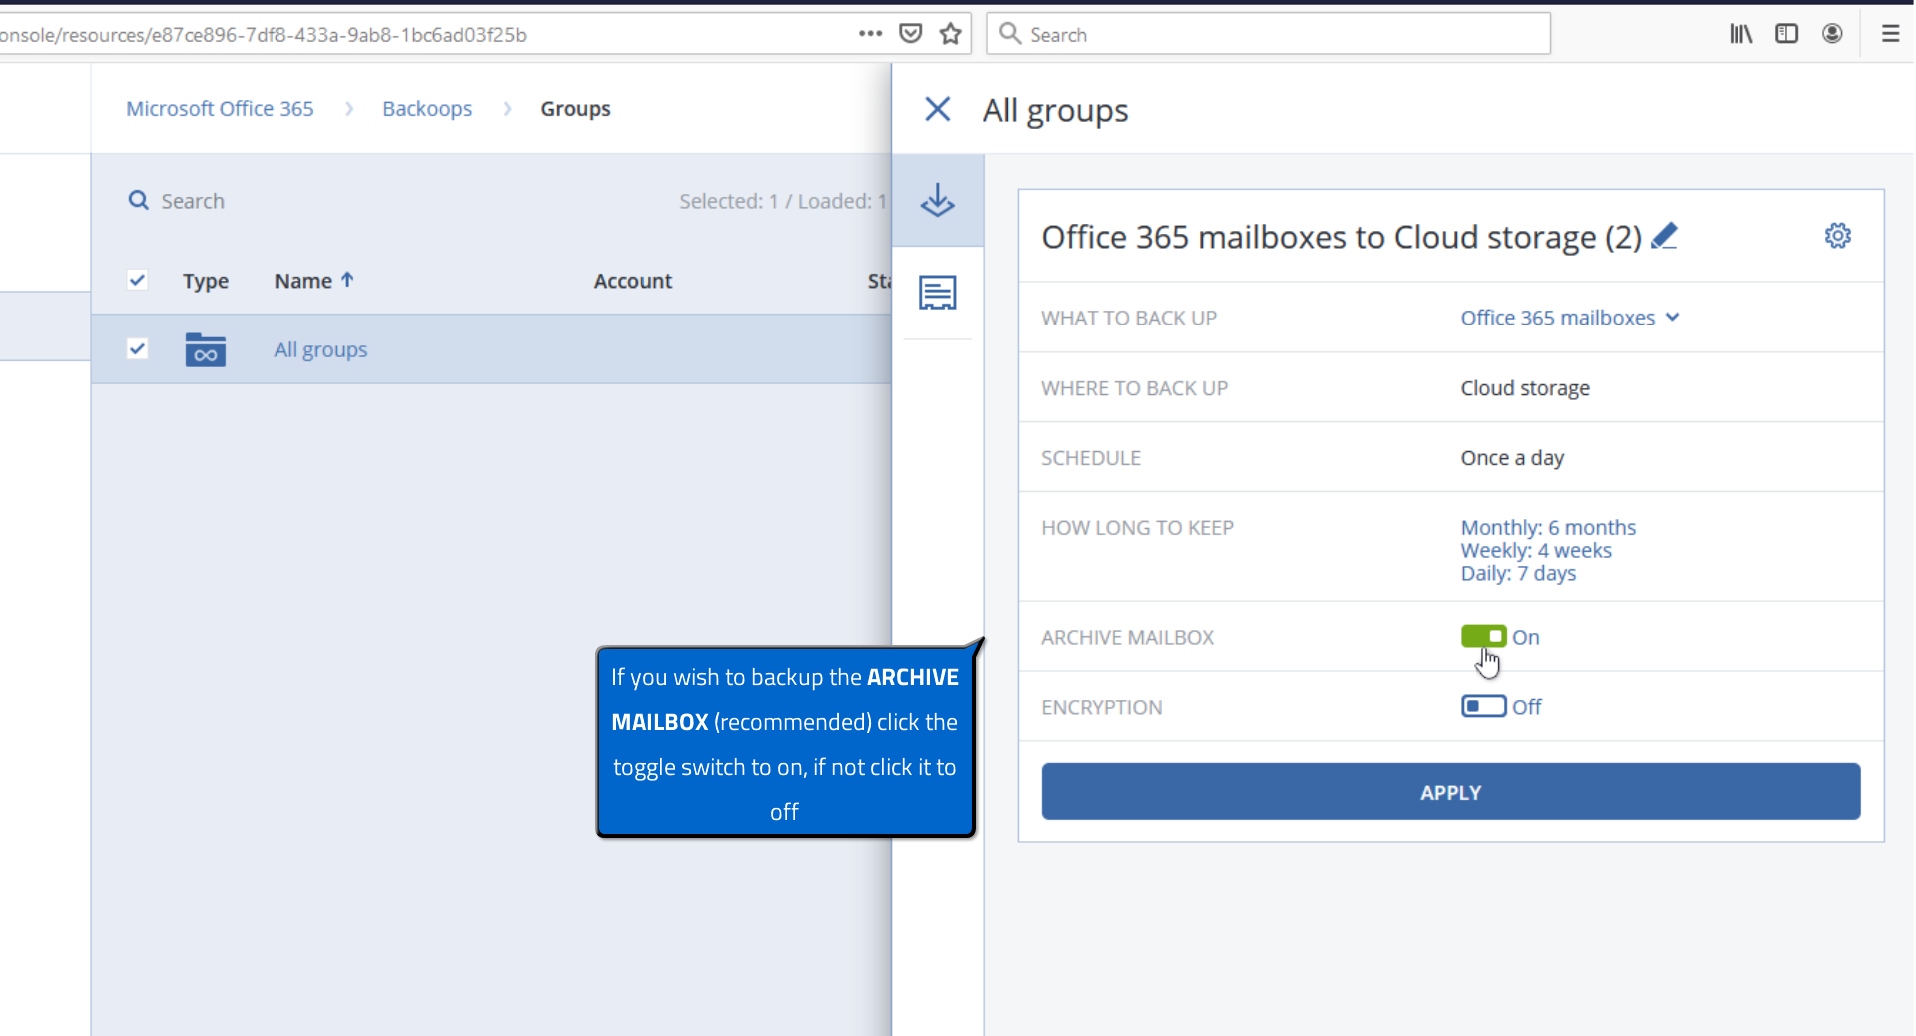1916x1036 pixels.
Task: Open the activities list icon tab
Action: [x=937, y=293]
